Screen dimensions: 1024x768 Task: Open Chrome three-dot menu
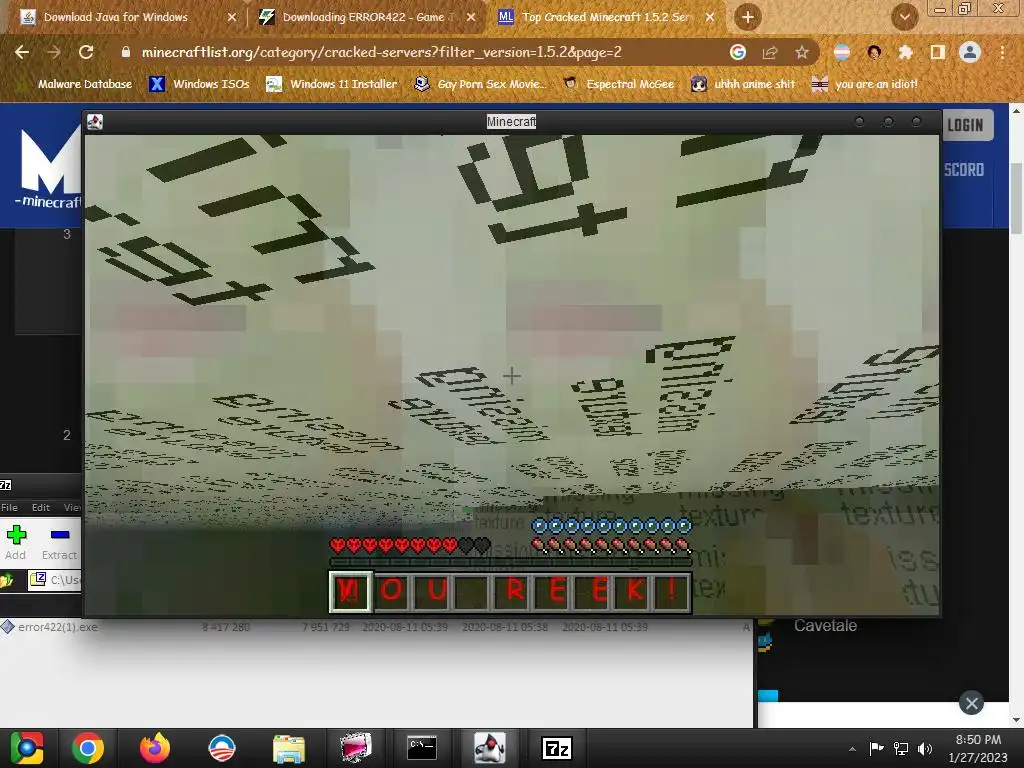[x=1002, y=52]
